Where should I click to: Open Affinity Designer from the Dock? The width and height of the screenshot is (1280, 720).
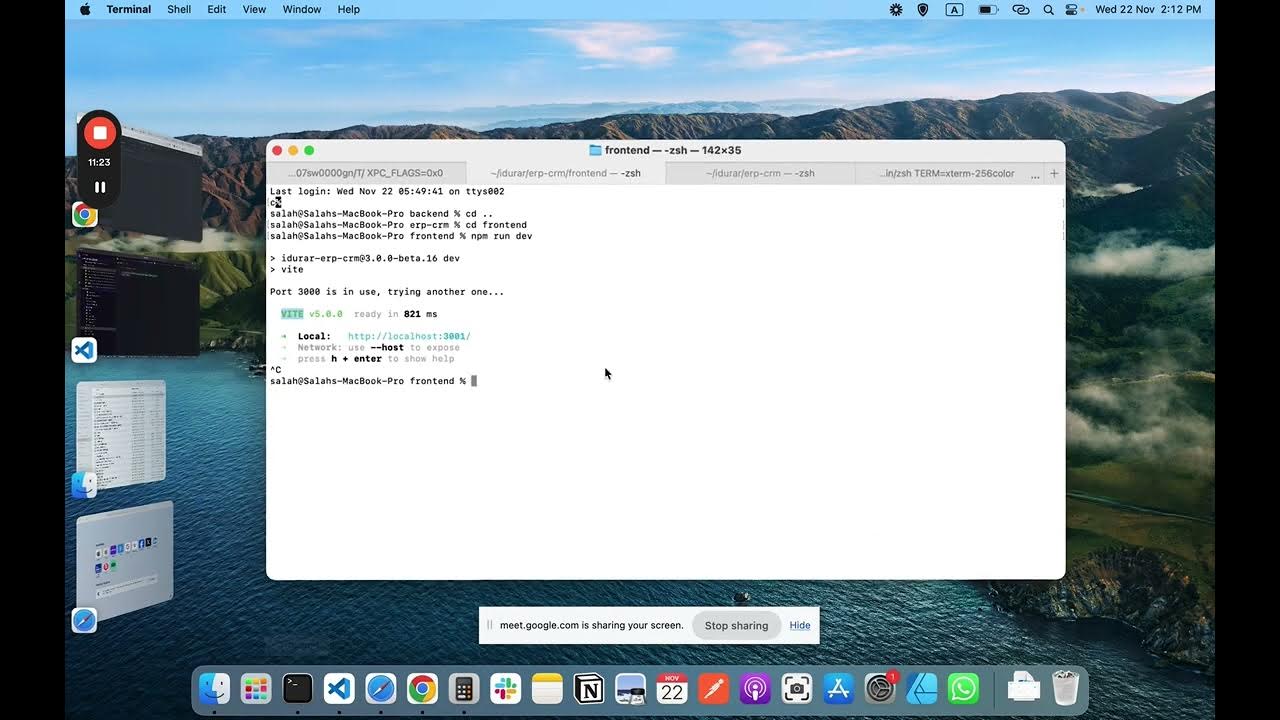point(921,688)
